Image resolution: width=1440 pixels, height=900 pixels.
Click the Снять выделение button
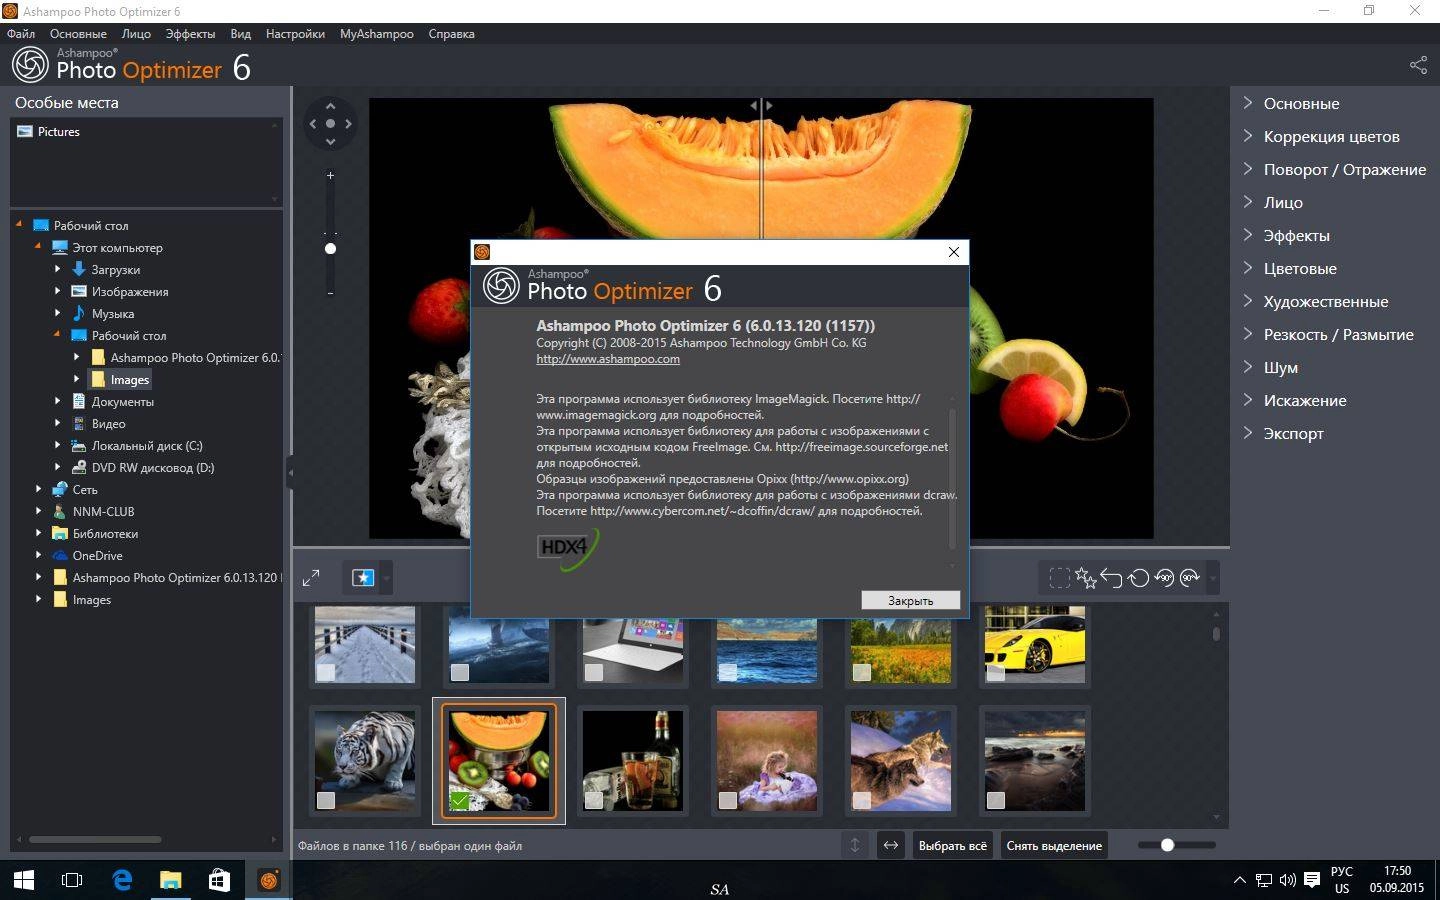[1054, 845]
